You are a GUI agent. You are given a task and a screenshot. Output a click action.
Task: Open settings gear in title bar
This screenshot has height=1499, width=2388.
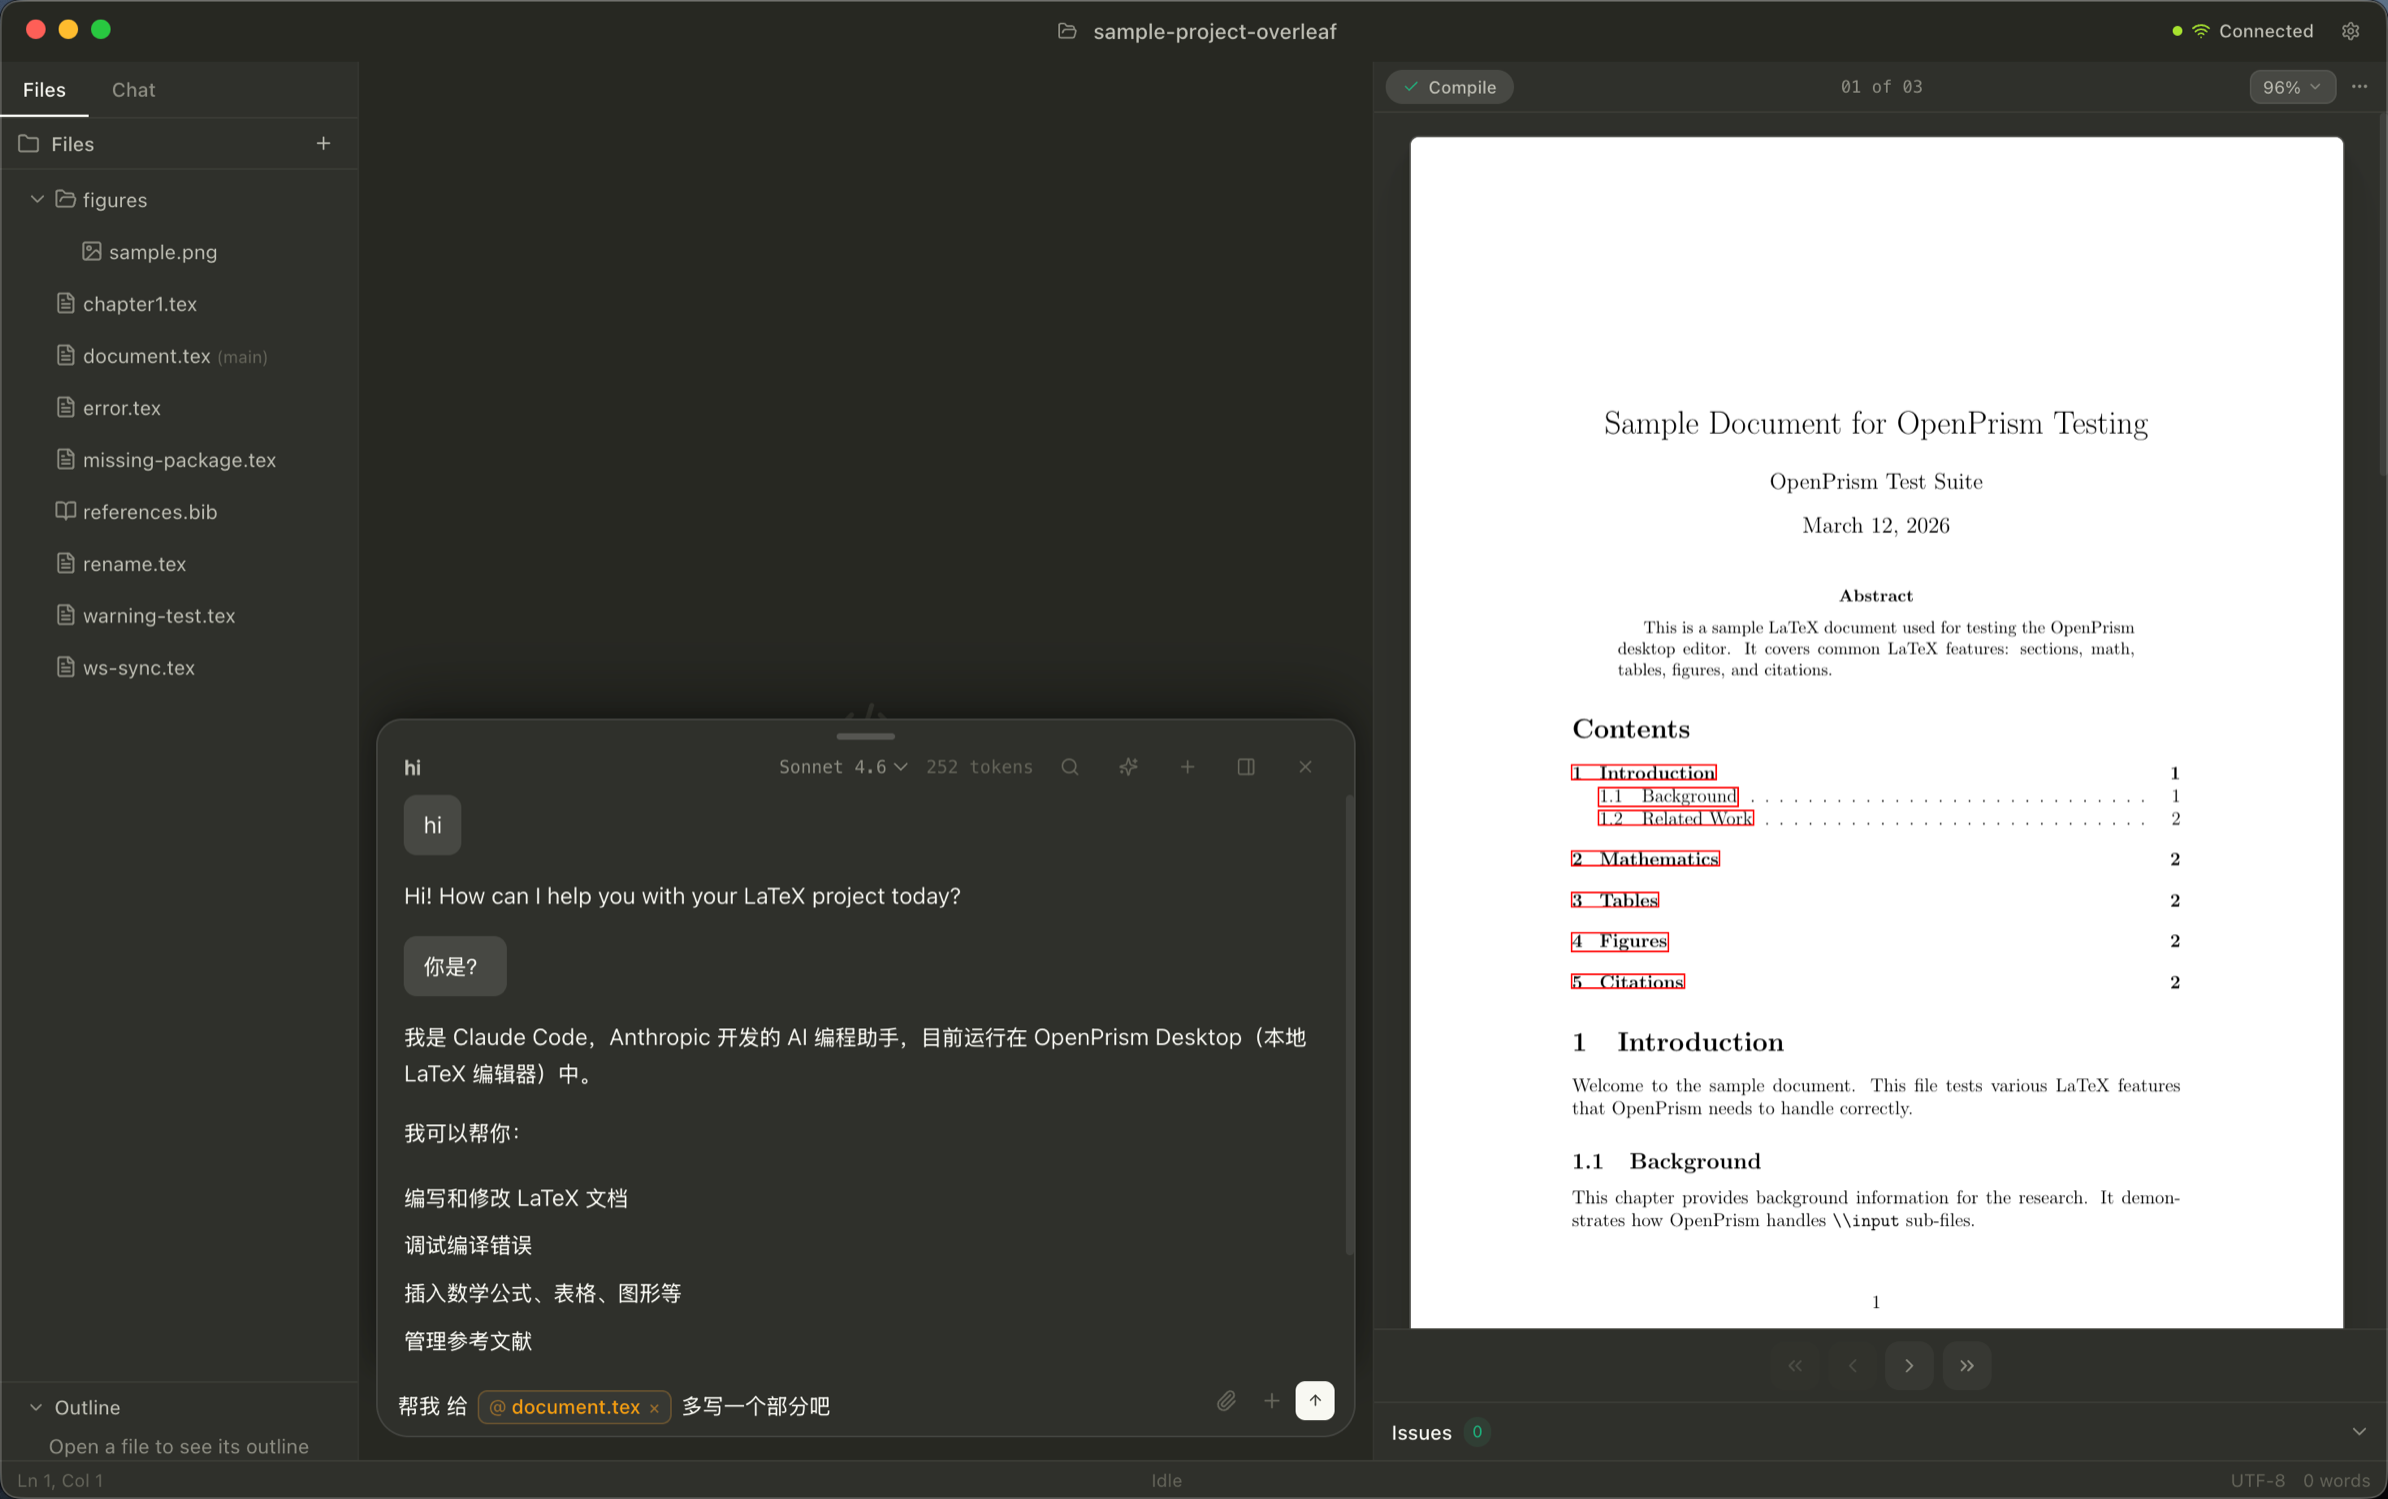[x=2350, y=31]
